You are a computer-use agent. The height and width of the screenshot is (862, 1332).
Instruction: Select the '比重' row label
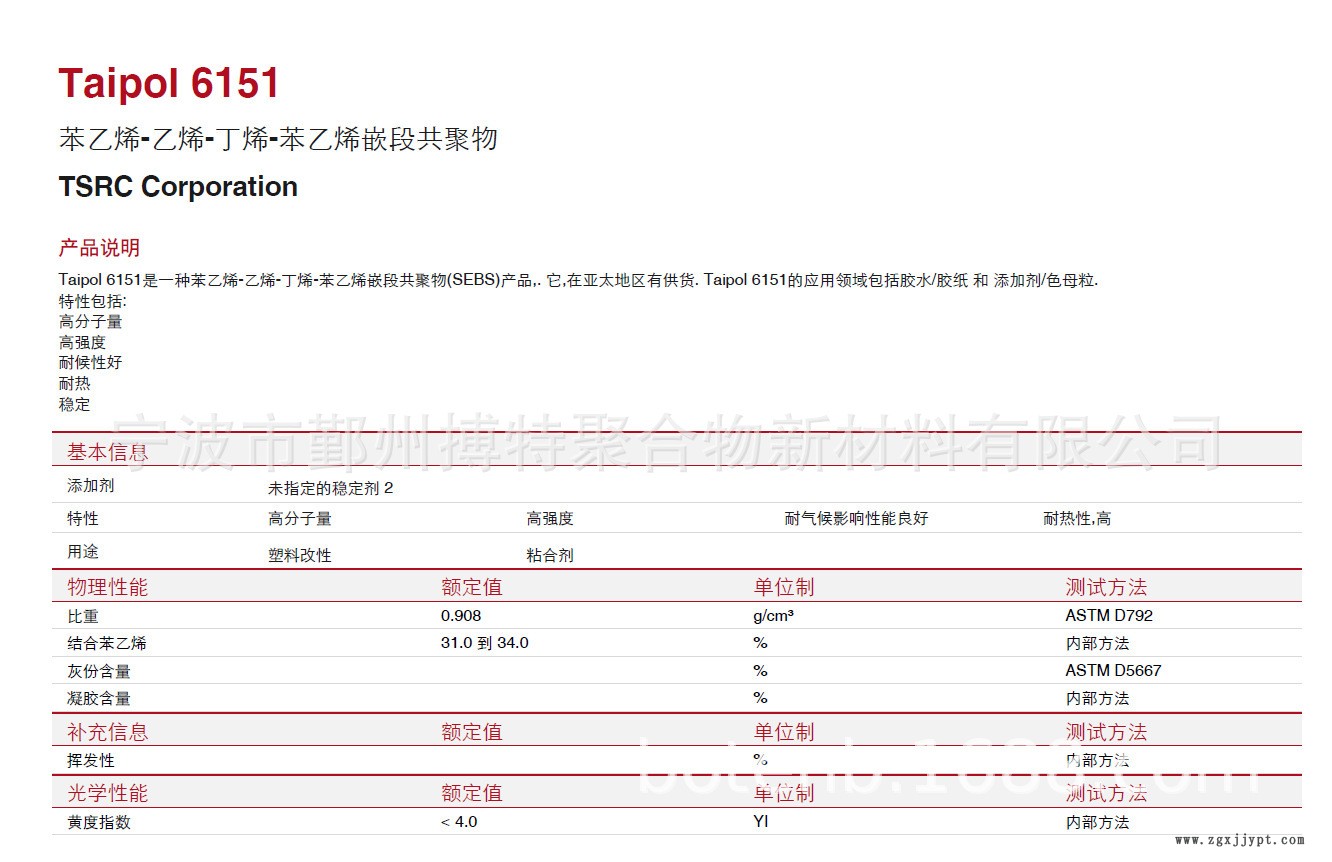(83, 616)
